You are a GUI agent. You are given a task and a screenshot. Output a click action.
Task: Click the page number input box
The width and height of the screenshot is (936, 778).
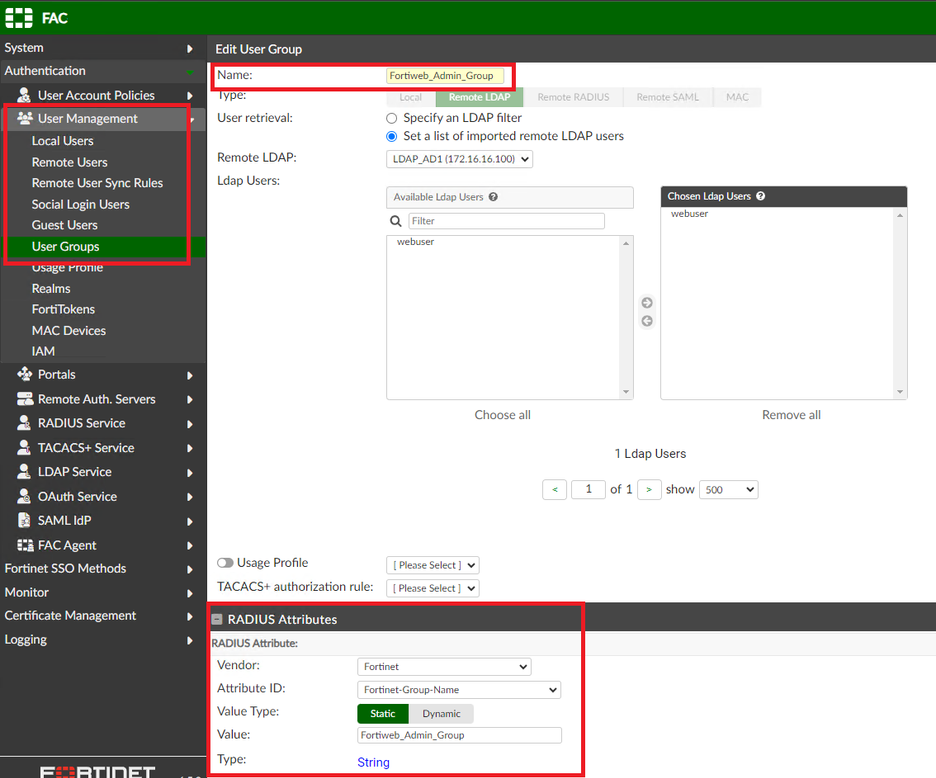(588, 490)
